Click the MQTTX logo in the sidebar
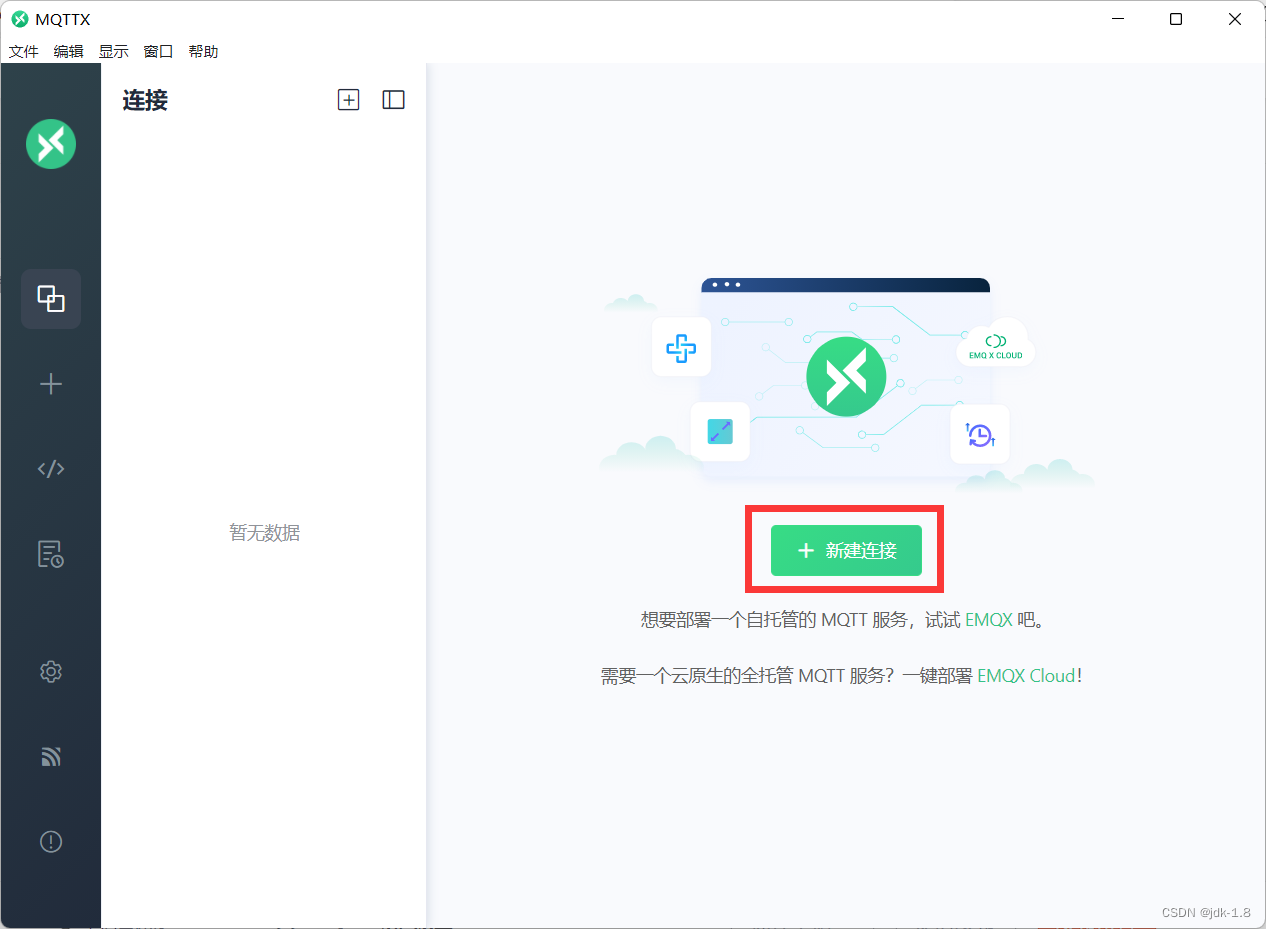1266x929 pixels. 51,144
